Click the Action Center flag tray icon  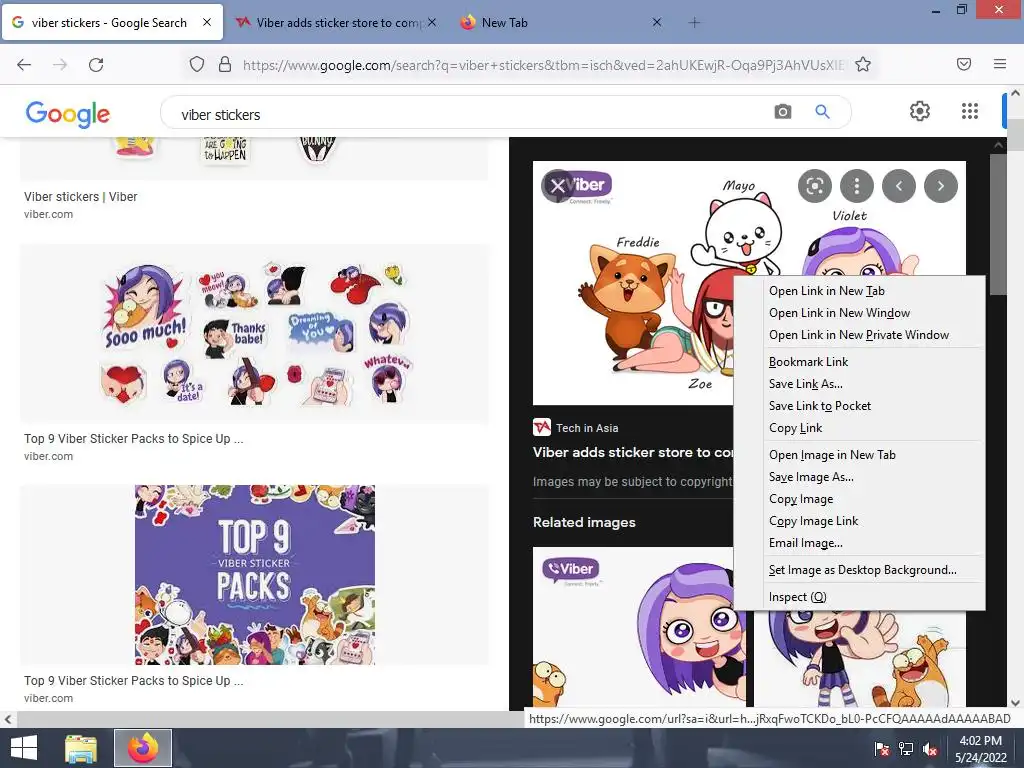[882, 748]
